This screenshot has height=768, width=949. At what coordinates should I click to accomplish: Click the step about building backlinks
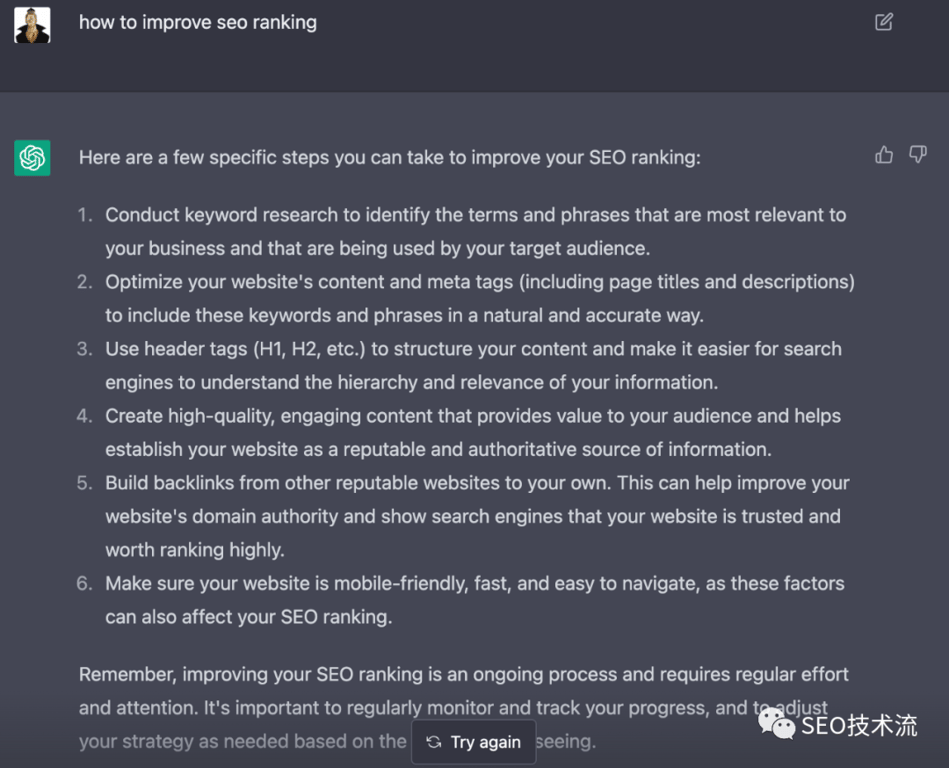[x=477, y=516]
